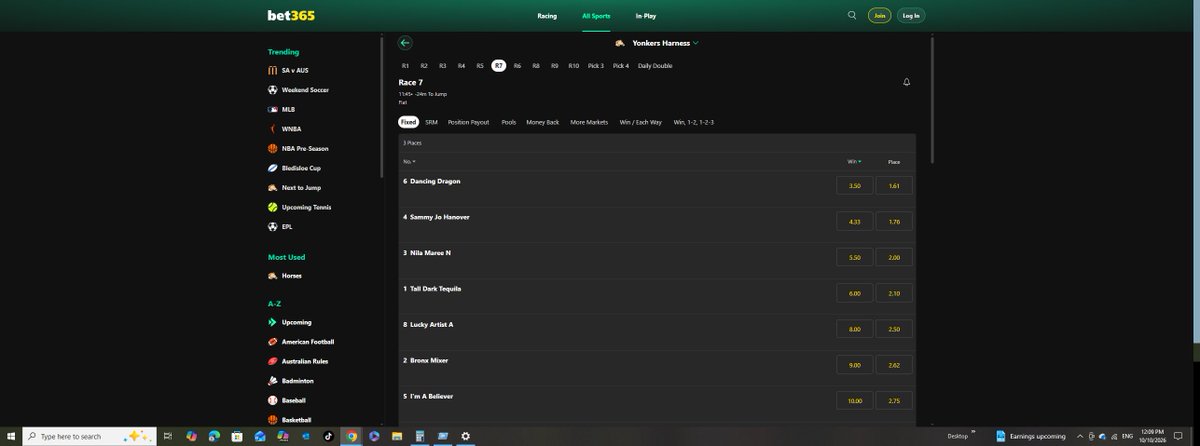Open the Daily Double tab
The image size is (1200, 446).
655,66
